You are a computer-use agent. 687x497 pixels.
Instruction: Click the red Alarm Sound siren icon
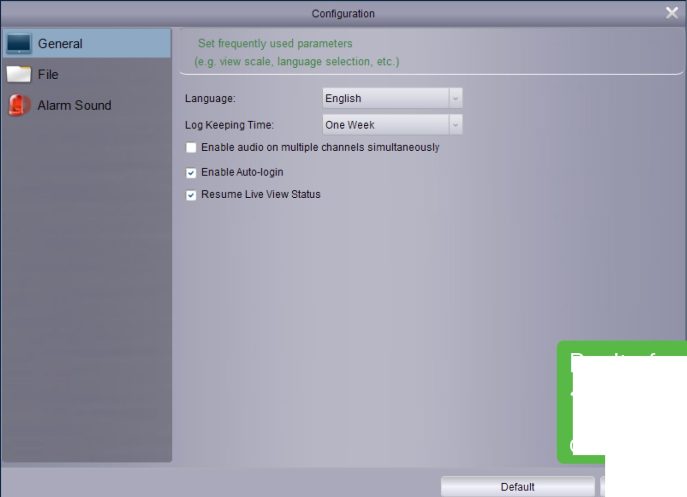[19, 105]
